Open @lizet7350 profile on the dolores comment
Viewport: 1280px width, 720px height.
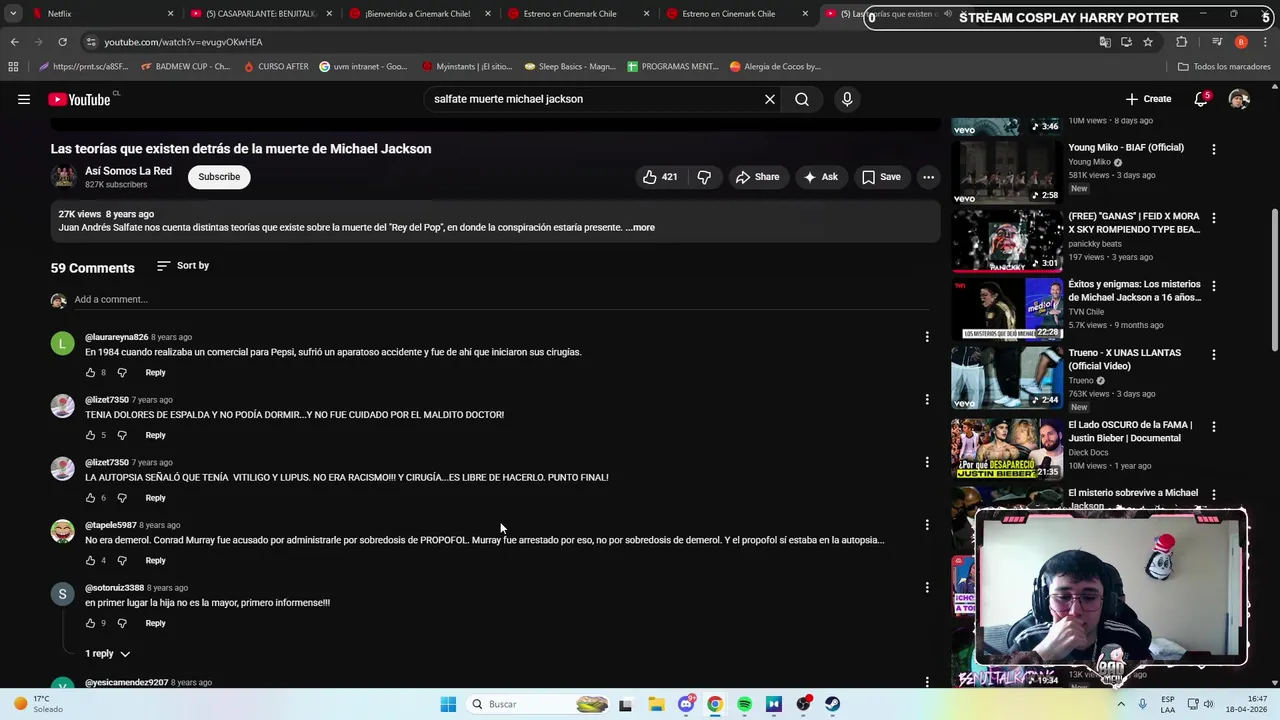pyautogui.click(x=107, y=400)
